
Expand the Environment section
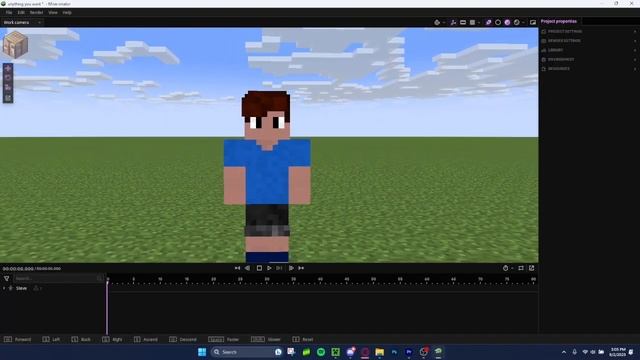coord(589,60)
